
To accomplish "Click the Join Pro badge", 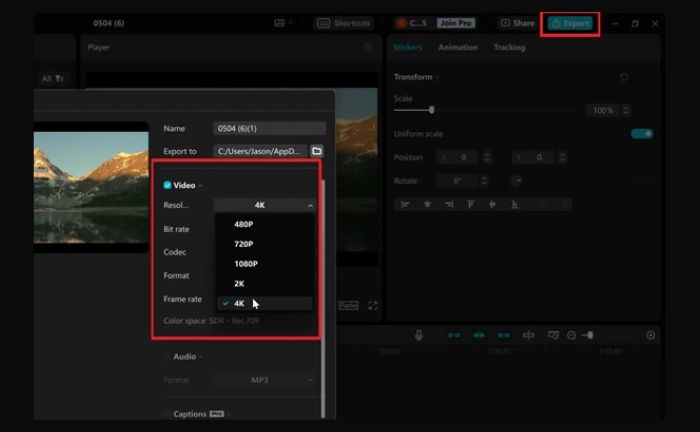I will (x=456, y=23).
